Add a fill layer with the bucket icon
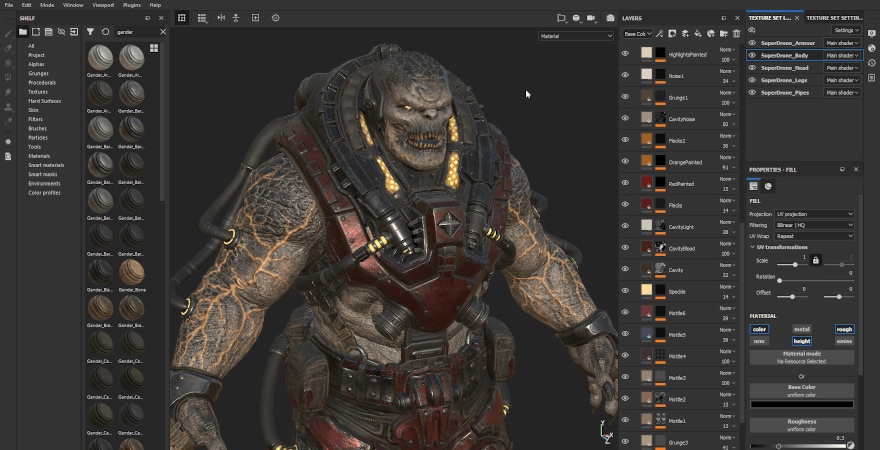880x450 pixels. (x=698, y=34)
